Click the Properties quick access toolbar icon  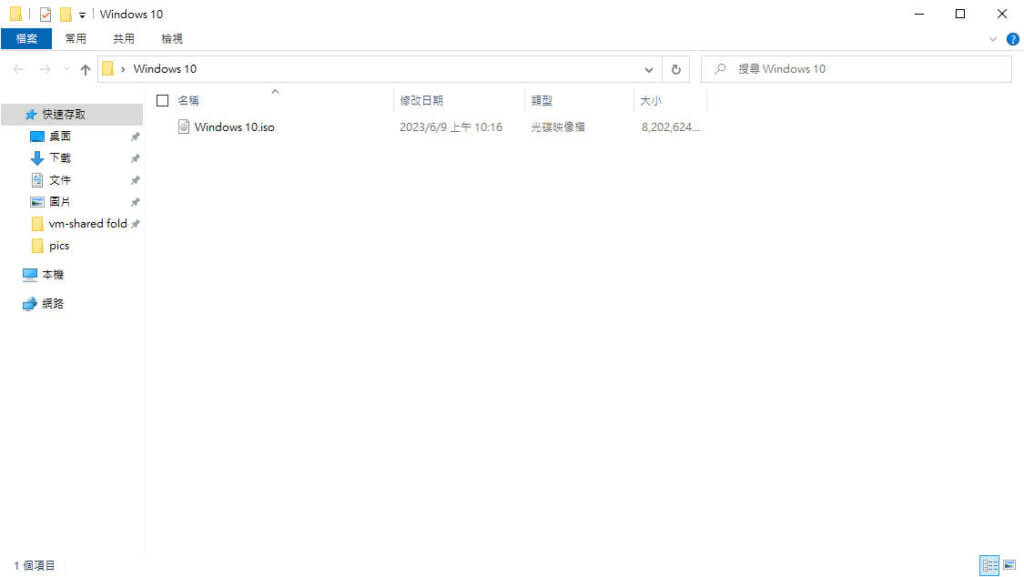45,14
